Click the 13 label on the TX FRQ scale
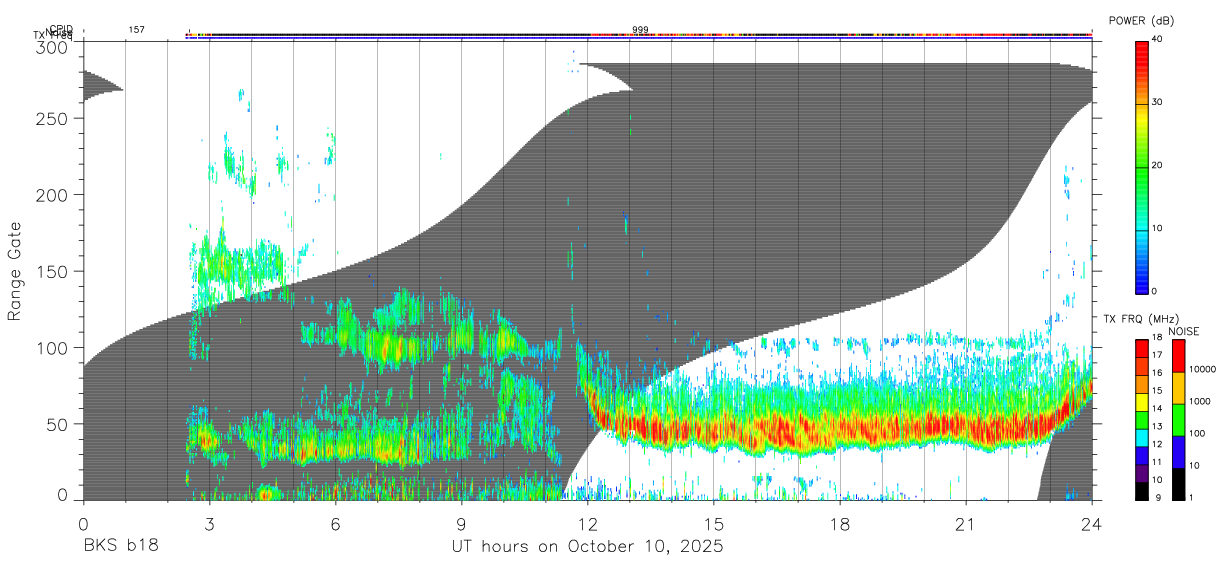The width and height of the screenshot is (1228, 567). [x=1157, y=427]
